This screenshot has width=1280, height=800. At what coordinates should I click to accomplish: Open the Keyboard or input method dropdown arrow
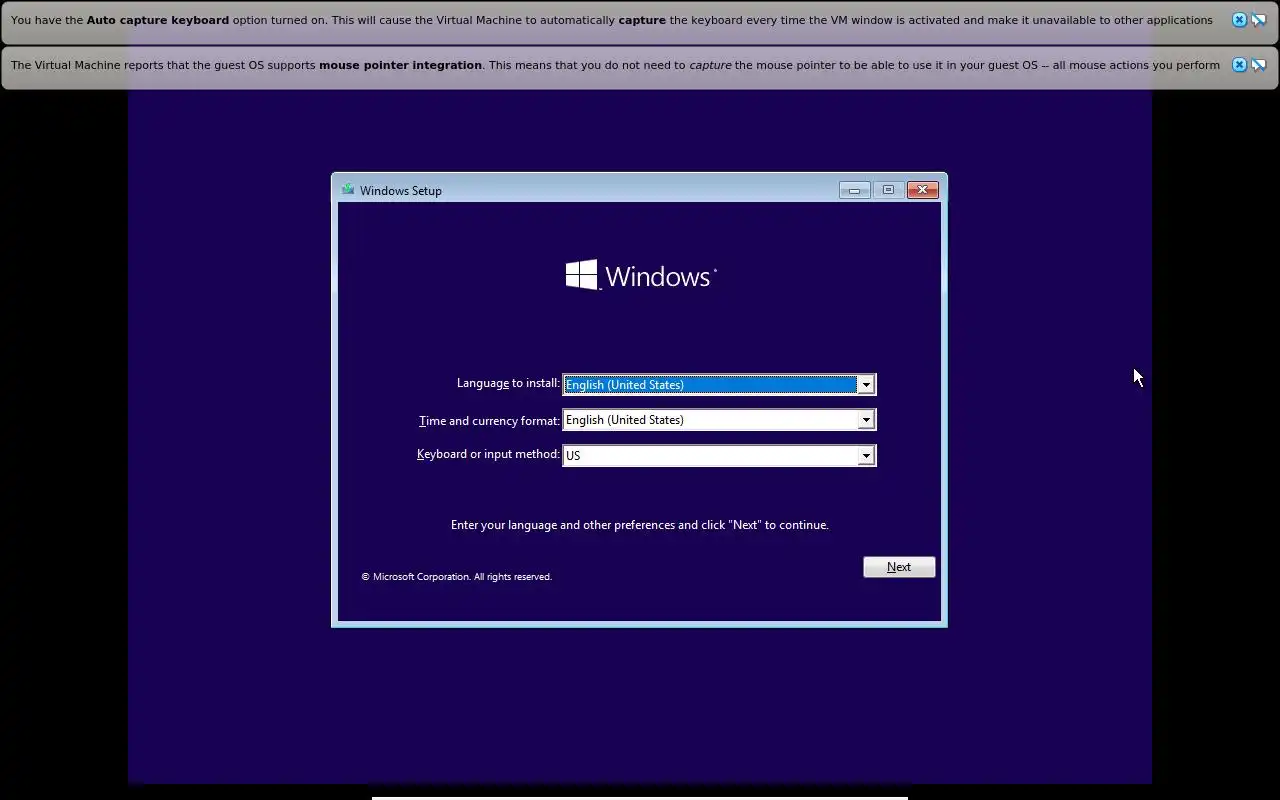866,456
